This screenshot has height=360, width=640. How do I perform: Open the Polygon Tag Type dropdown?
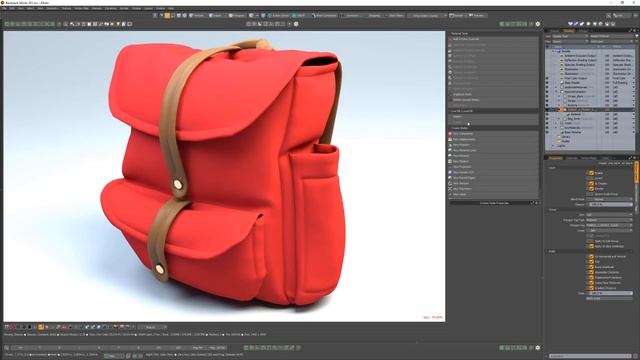coord(609,220)
